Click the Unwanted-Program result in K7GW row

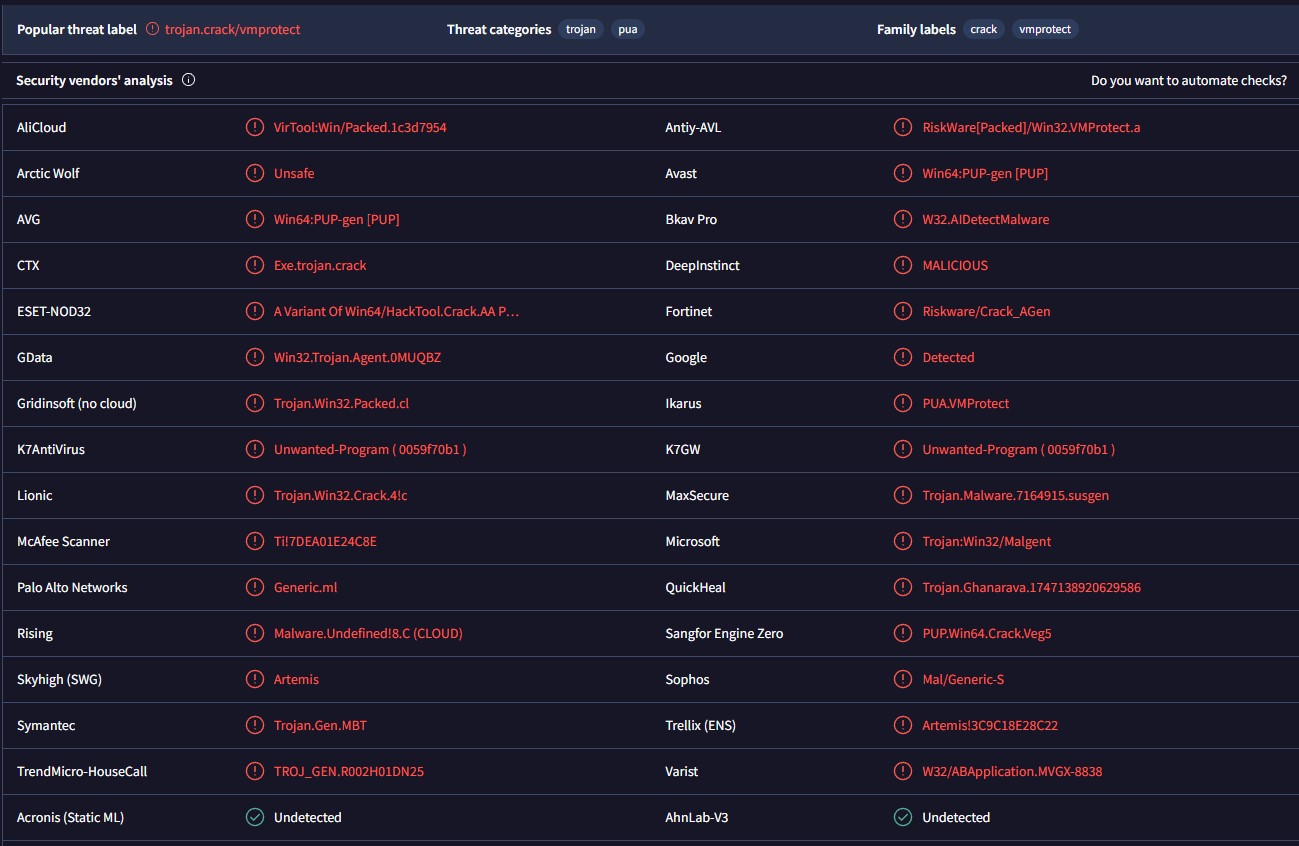pyautogui.click(x=1018, y=449)
